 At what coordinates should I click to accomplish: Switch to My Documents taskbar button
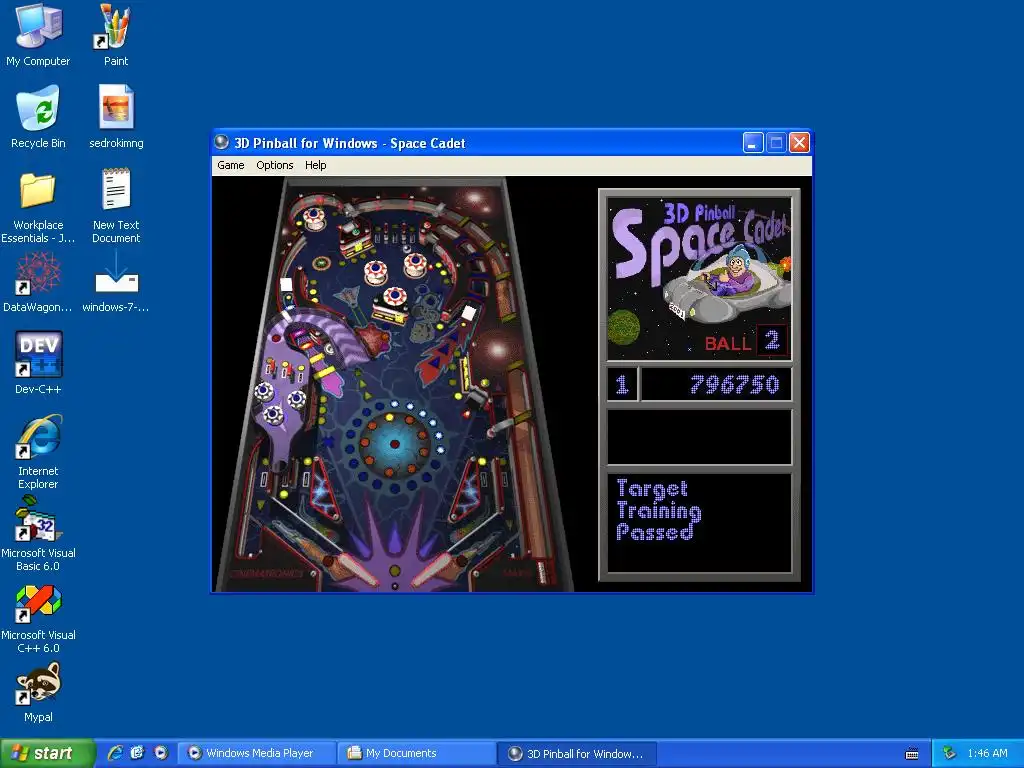tap(417, 753)
